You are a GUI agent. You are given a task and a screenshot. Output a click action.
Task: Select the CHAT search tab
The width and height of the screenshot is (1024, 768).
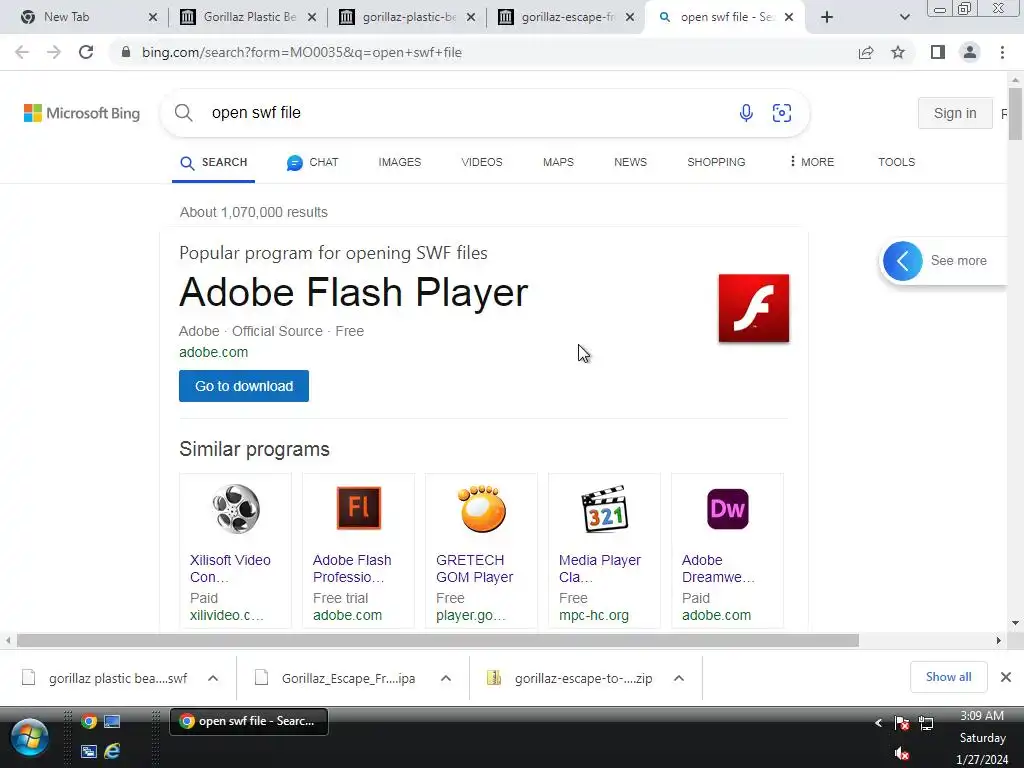(313, 162)
